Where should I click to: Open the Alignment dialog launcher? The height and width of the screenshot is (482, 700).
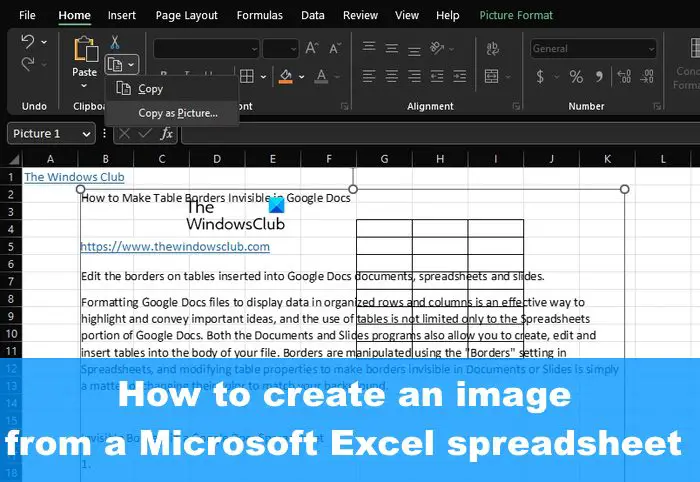point(517,106)
